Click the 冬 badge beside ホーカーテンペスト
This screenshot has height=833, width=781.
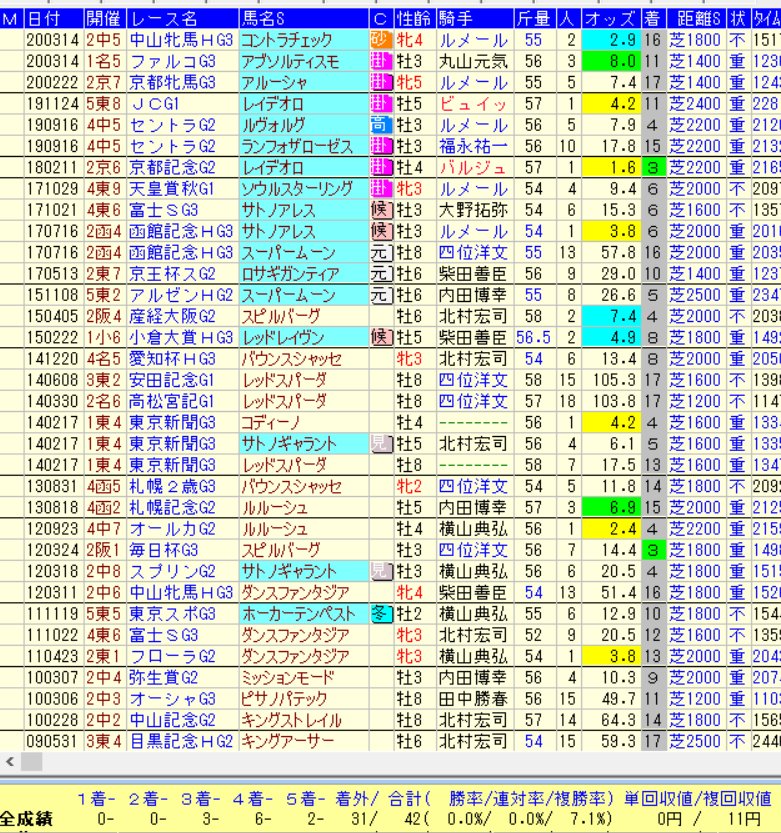[x=381, y=614]
